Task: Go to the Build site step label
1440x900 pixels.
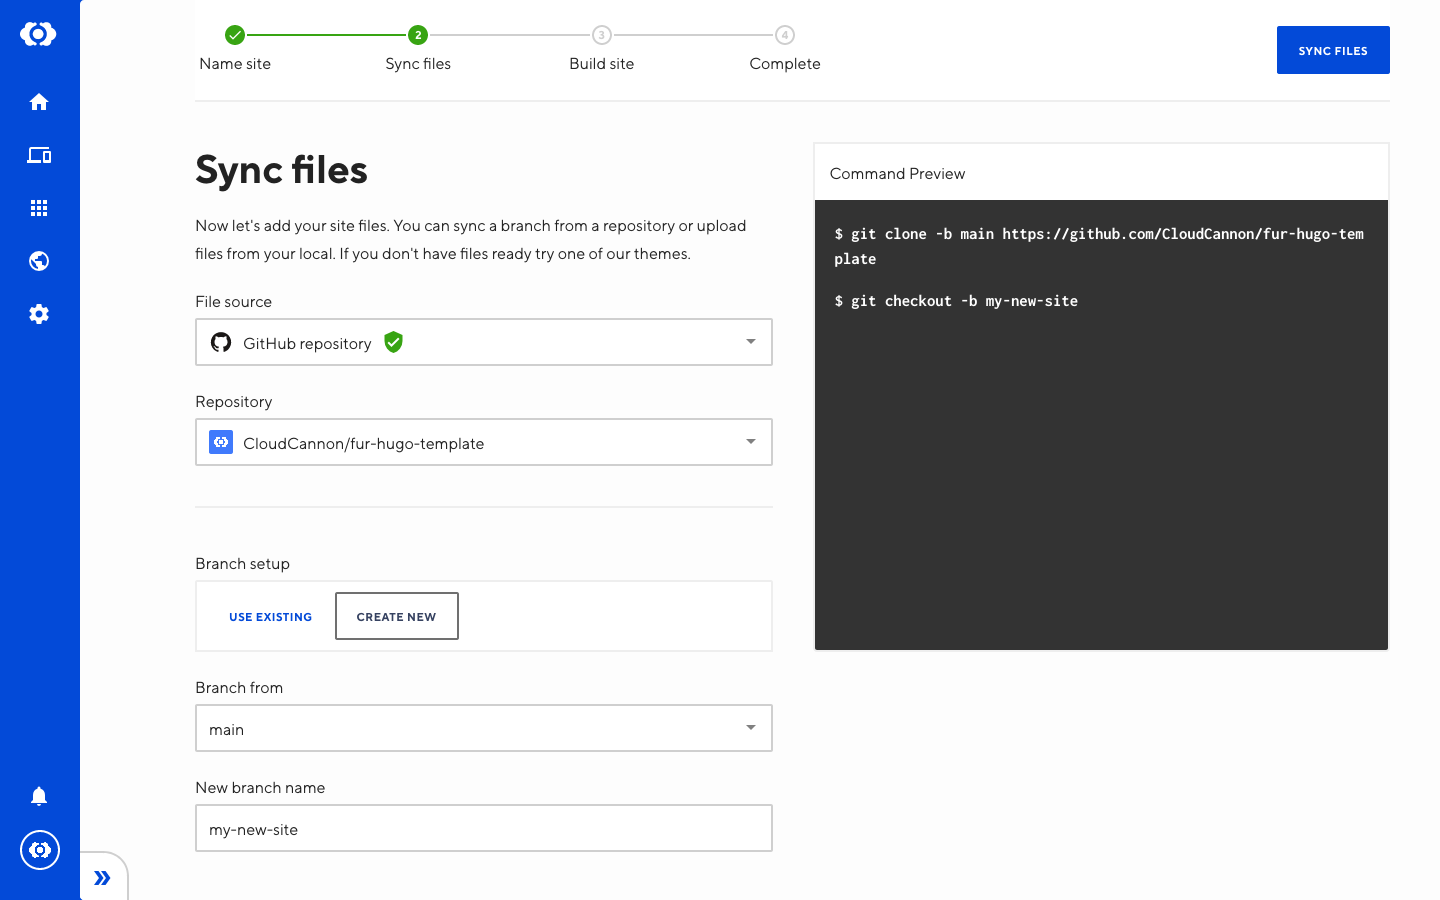Action: click(x=602, y=64)
